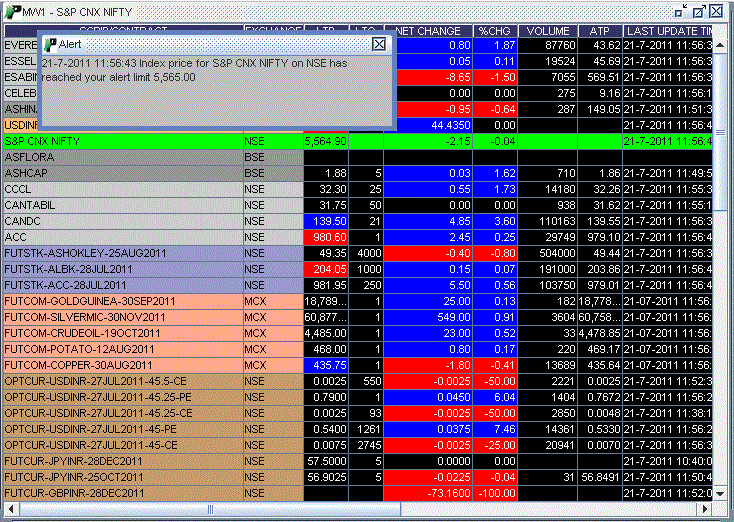
Task: Select the ACC scrip row
Action: [122, 237]
